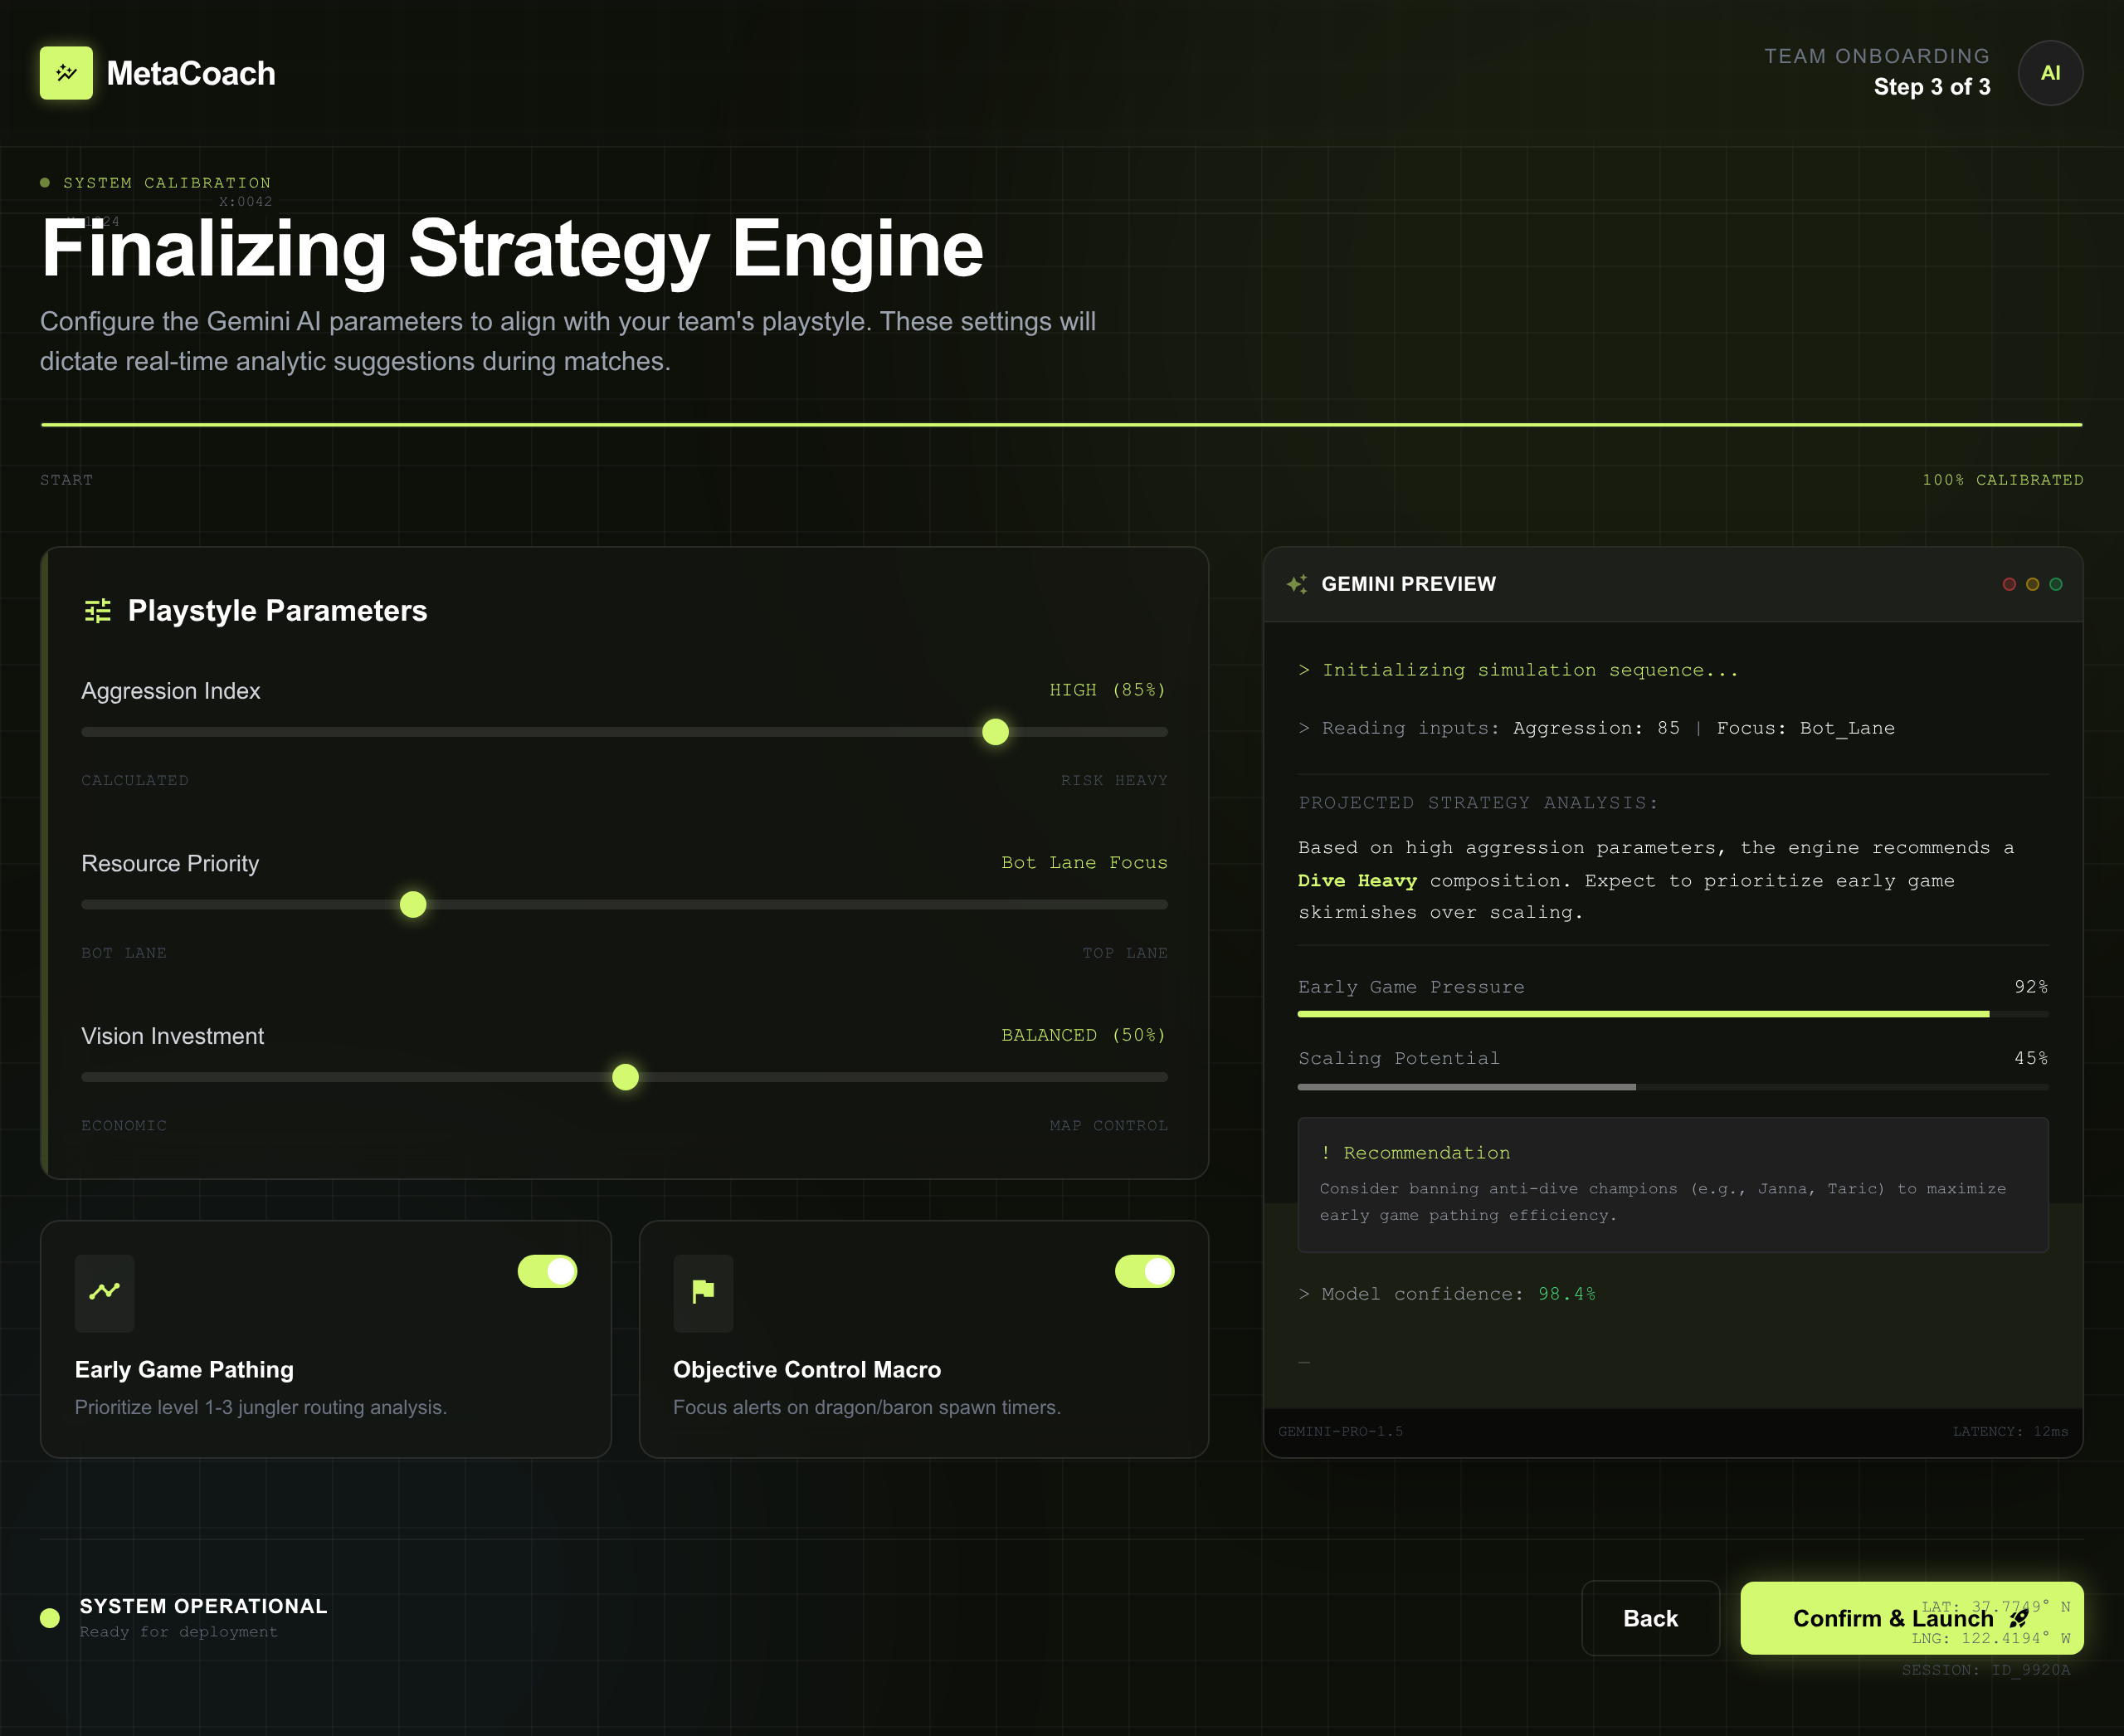The width and height of the screenshot is (2124, 1736).
Task: Click the System Operational status indicator dot
Action: (50, 1617)
